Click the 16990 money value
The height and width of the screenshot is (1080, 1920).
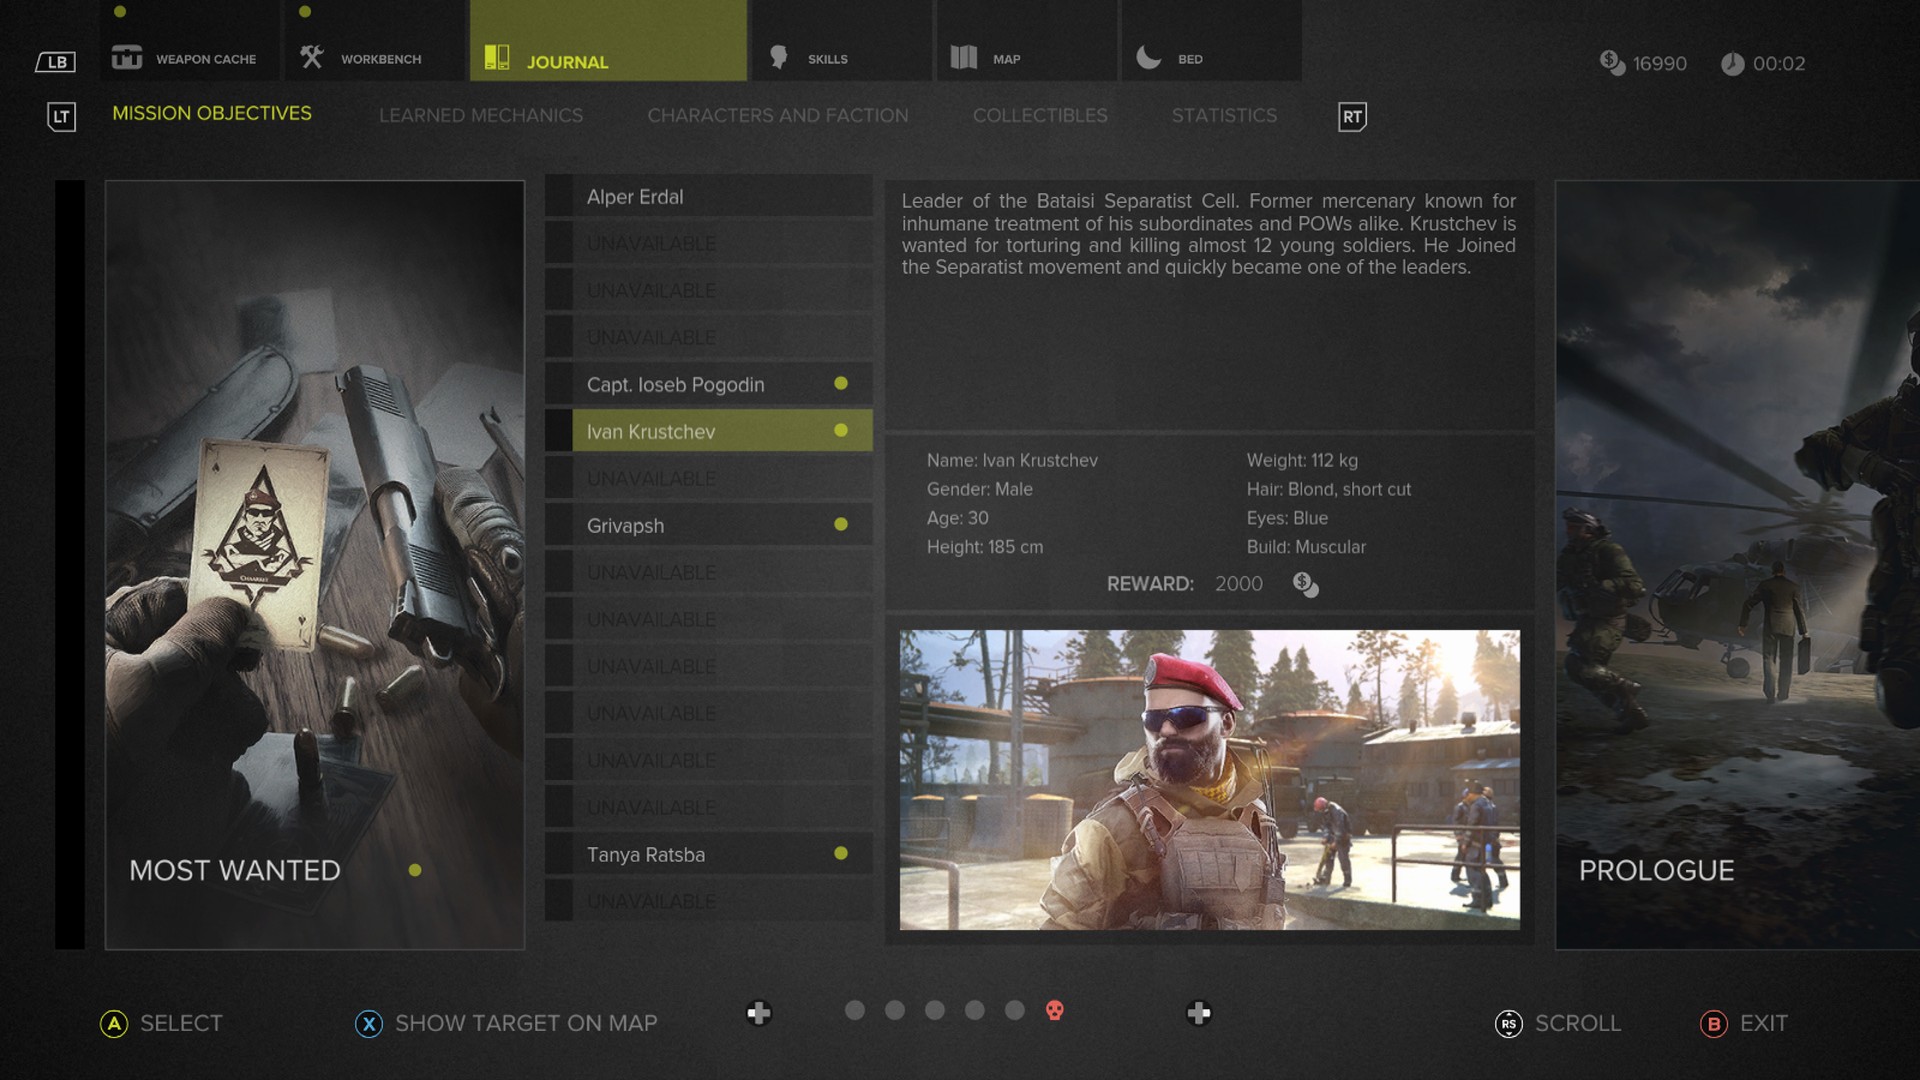(x=1660, y=64)
